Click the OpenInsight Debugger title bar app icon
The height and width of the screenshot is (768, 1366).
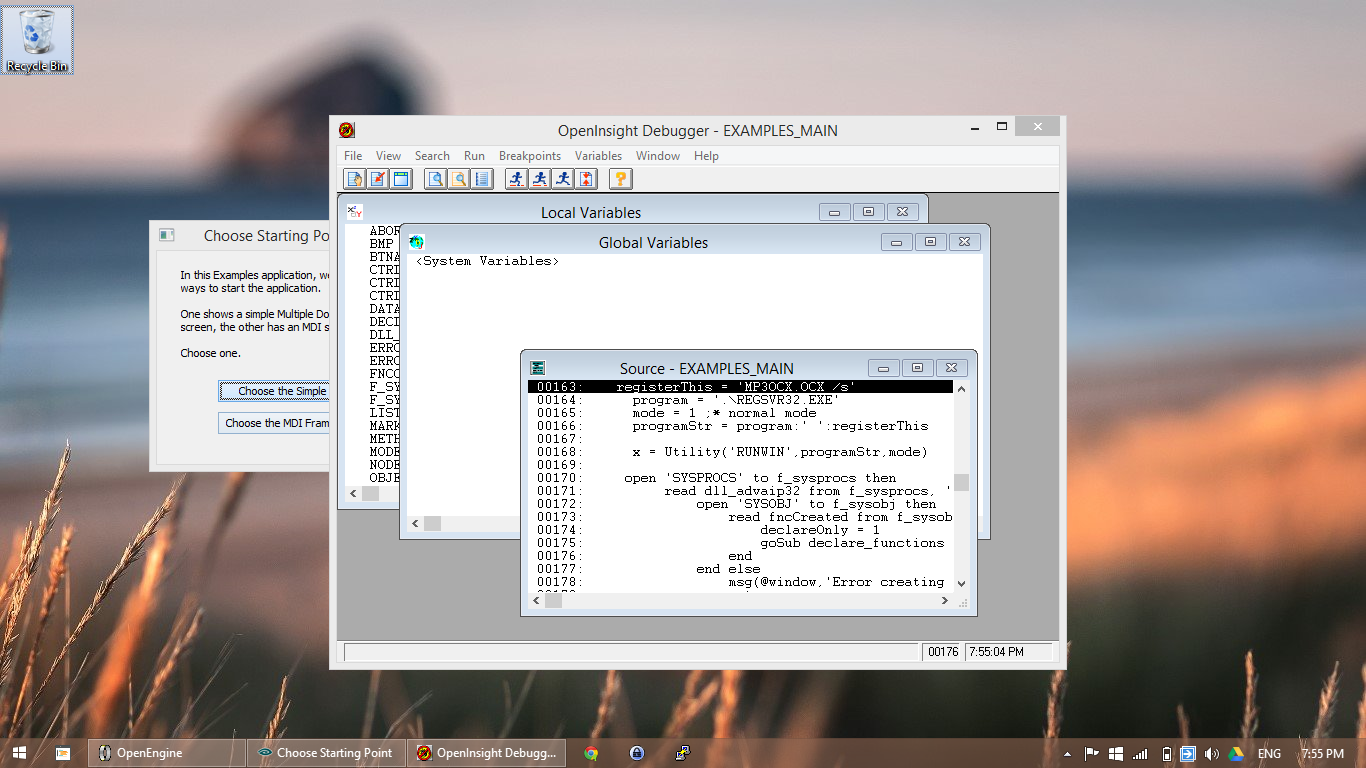pos(346,130)
